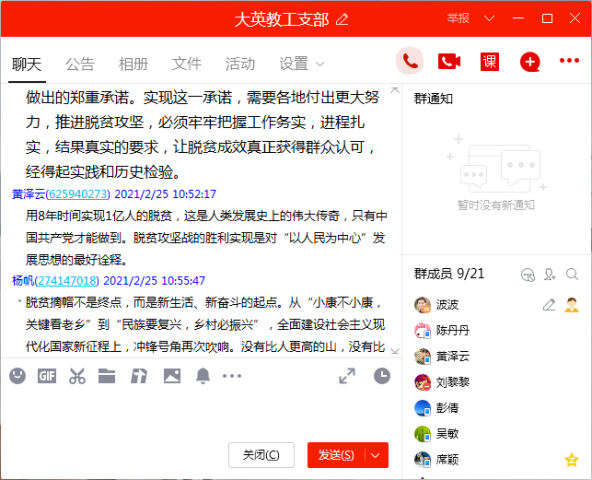Expand the message input area
This screenshot has width=592, height=480.
(x=347, y=376)
